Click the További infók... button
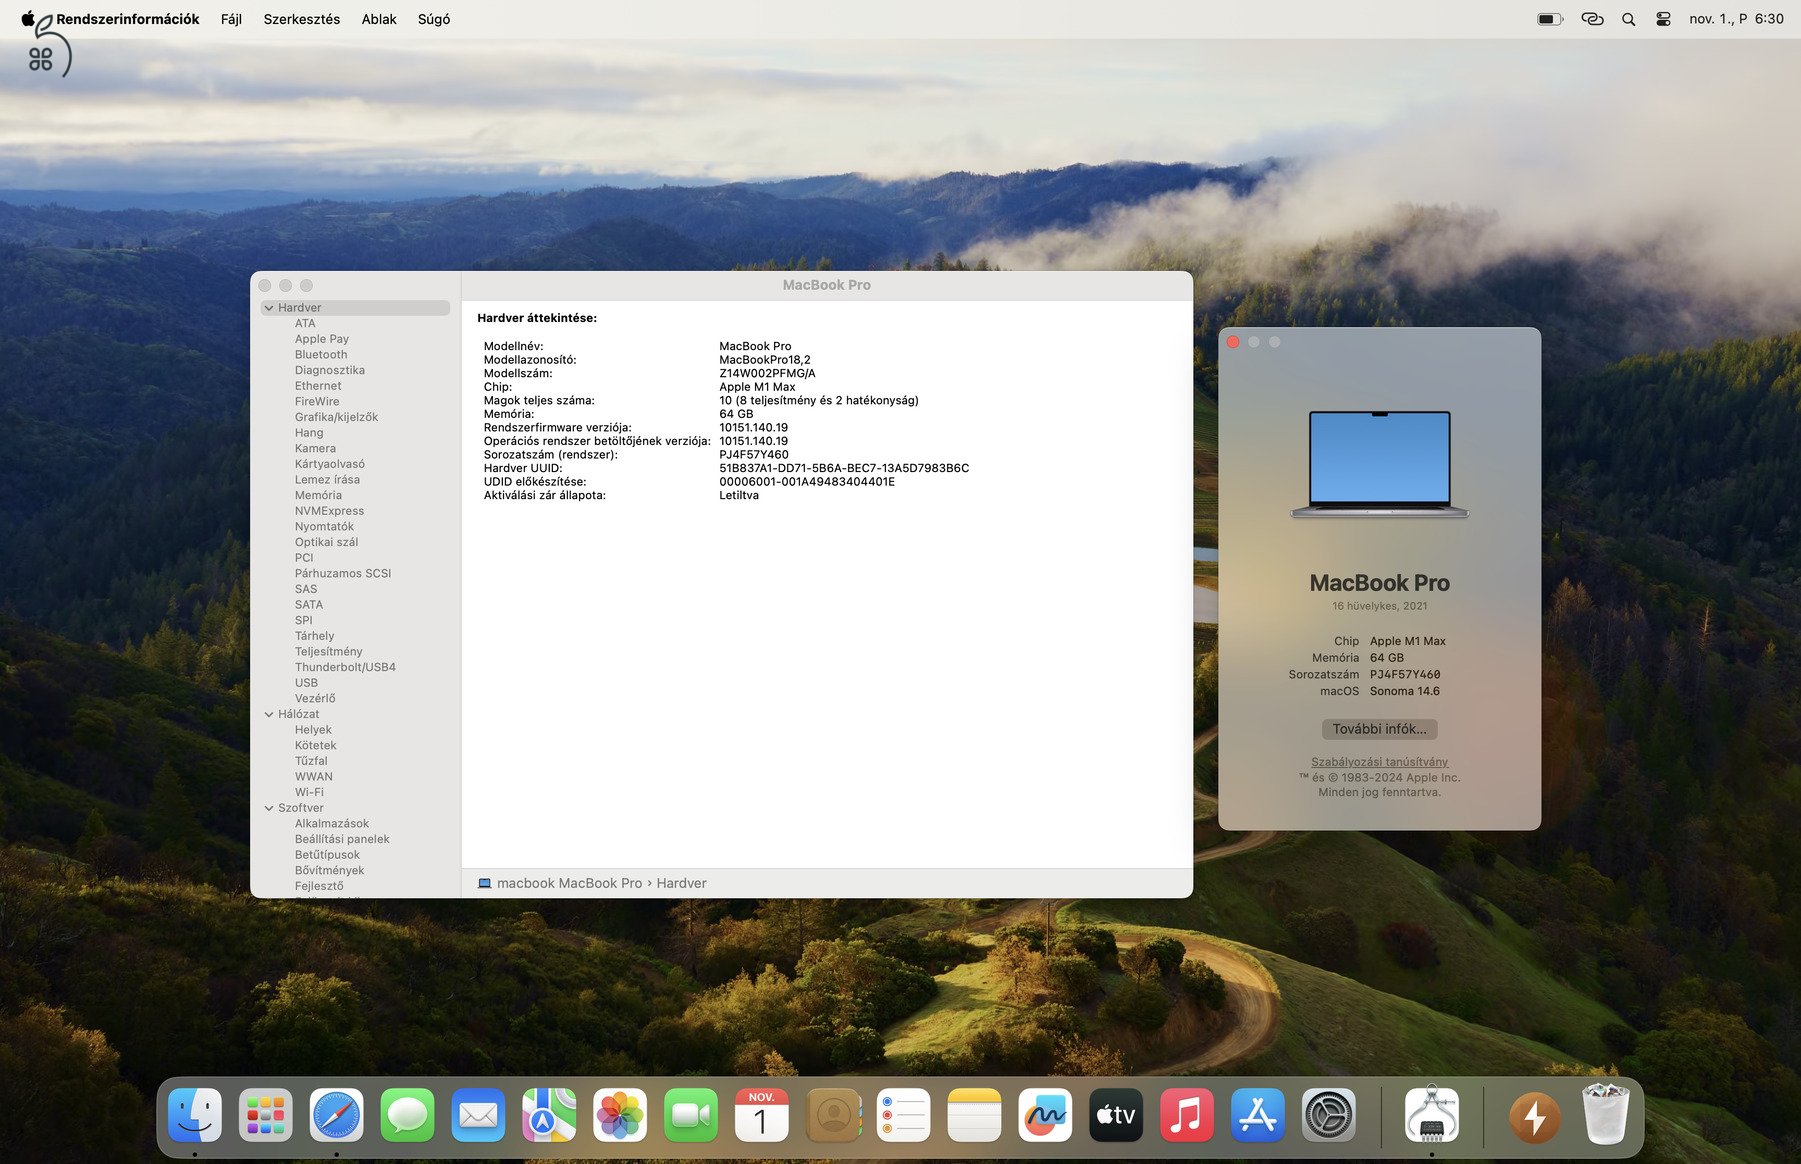 tap(1379, 729)
